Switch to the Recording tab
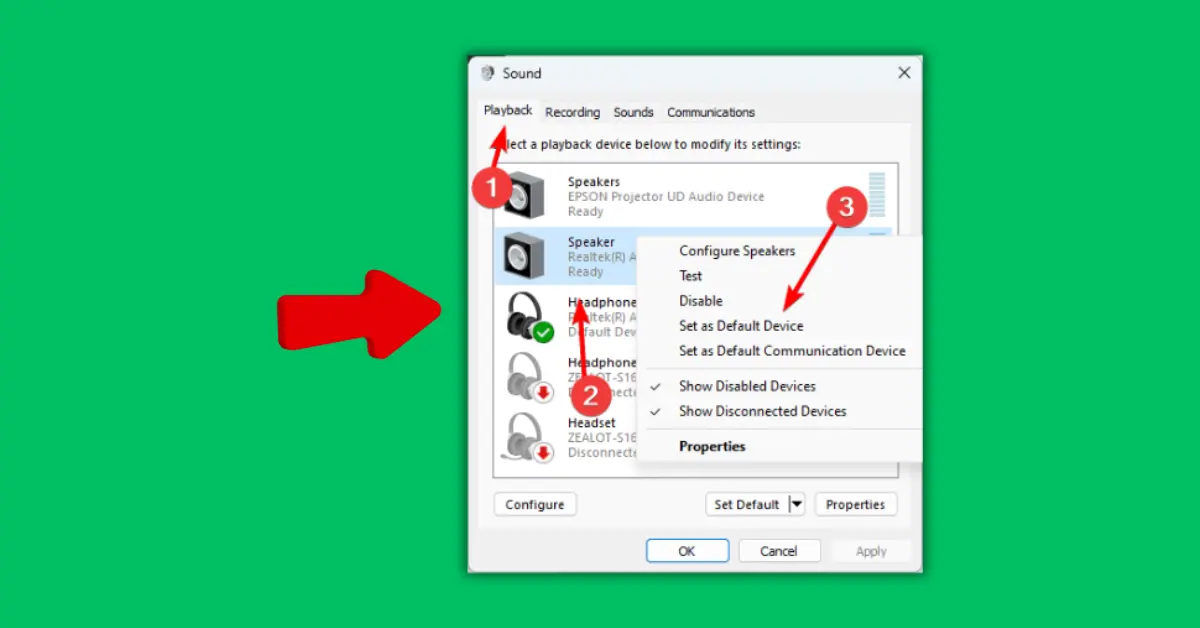 [x=571, y=112]
